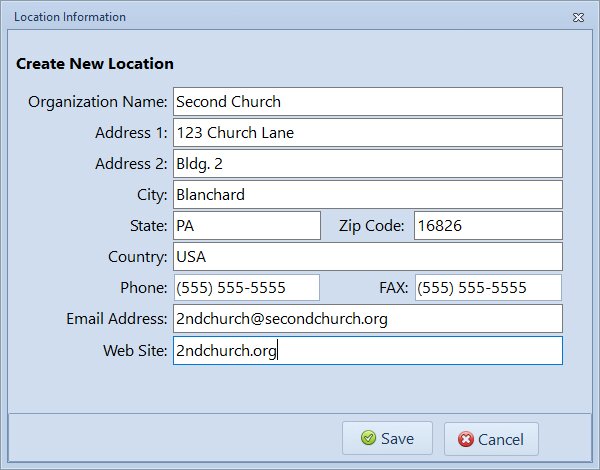Click the City field containing Blanchard
The image size is (600, 470).
click(368, 194)
